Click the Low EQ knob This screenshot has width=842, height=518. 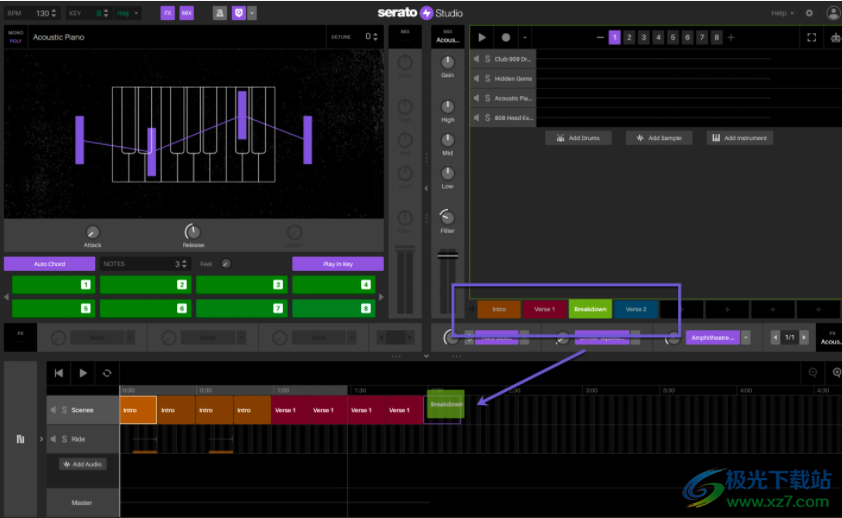447,173
